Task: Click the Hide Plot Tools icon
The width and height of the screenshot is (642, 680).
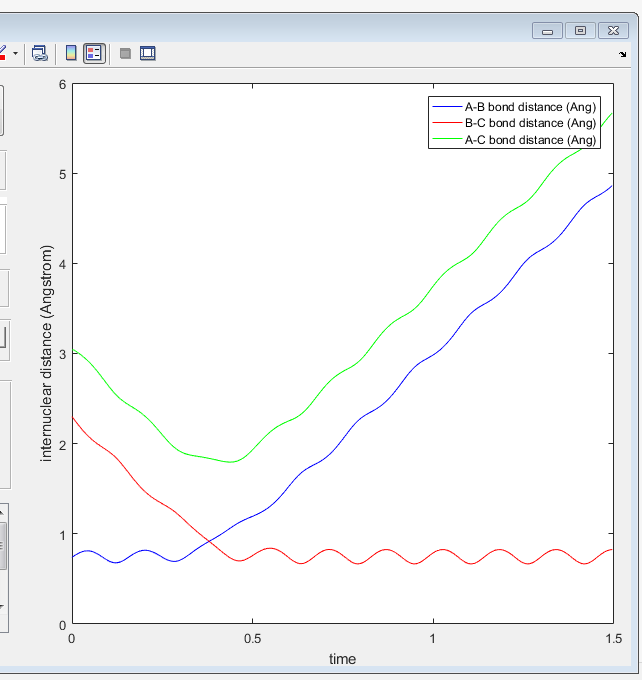Action: (125, 53)
